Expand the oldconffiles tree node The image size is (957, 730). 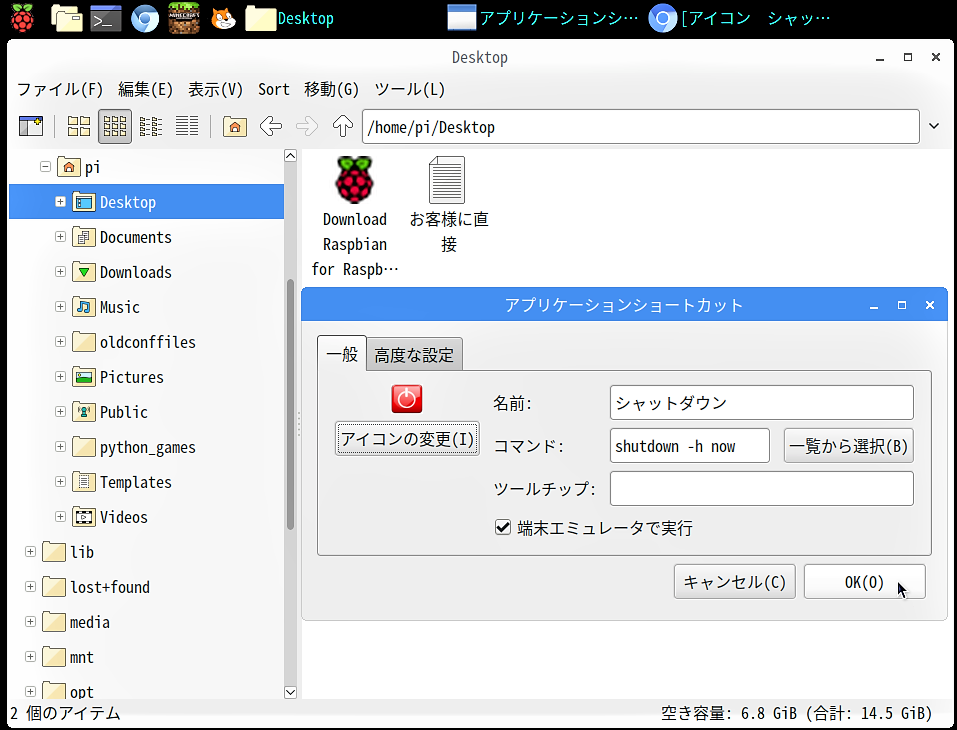[60, 341]
